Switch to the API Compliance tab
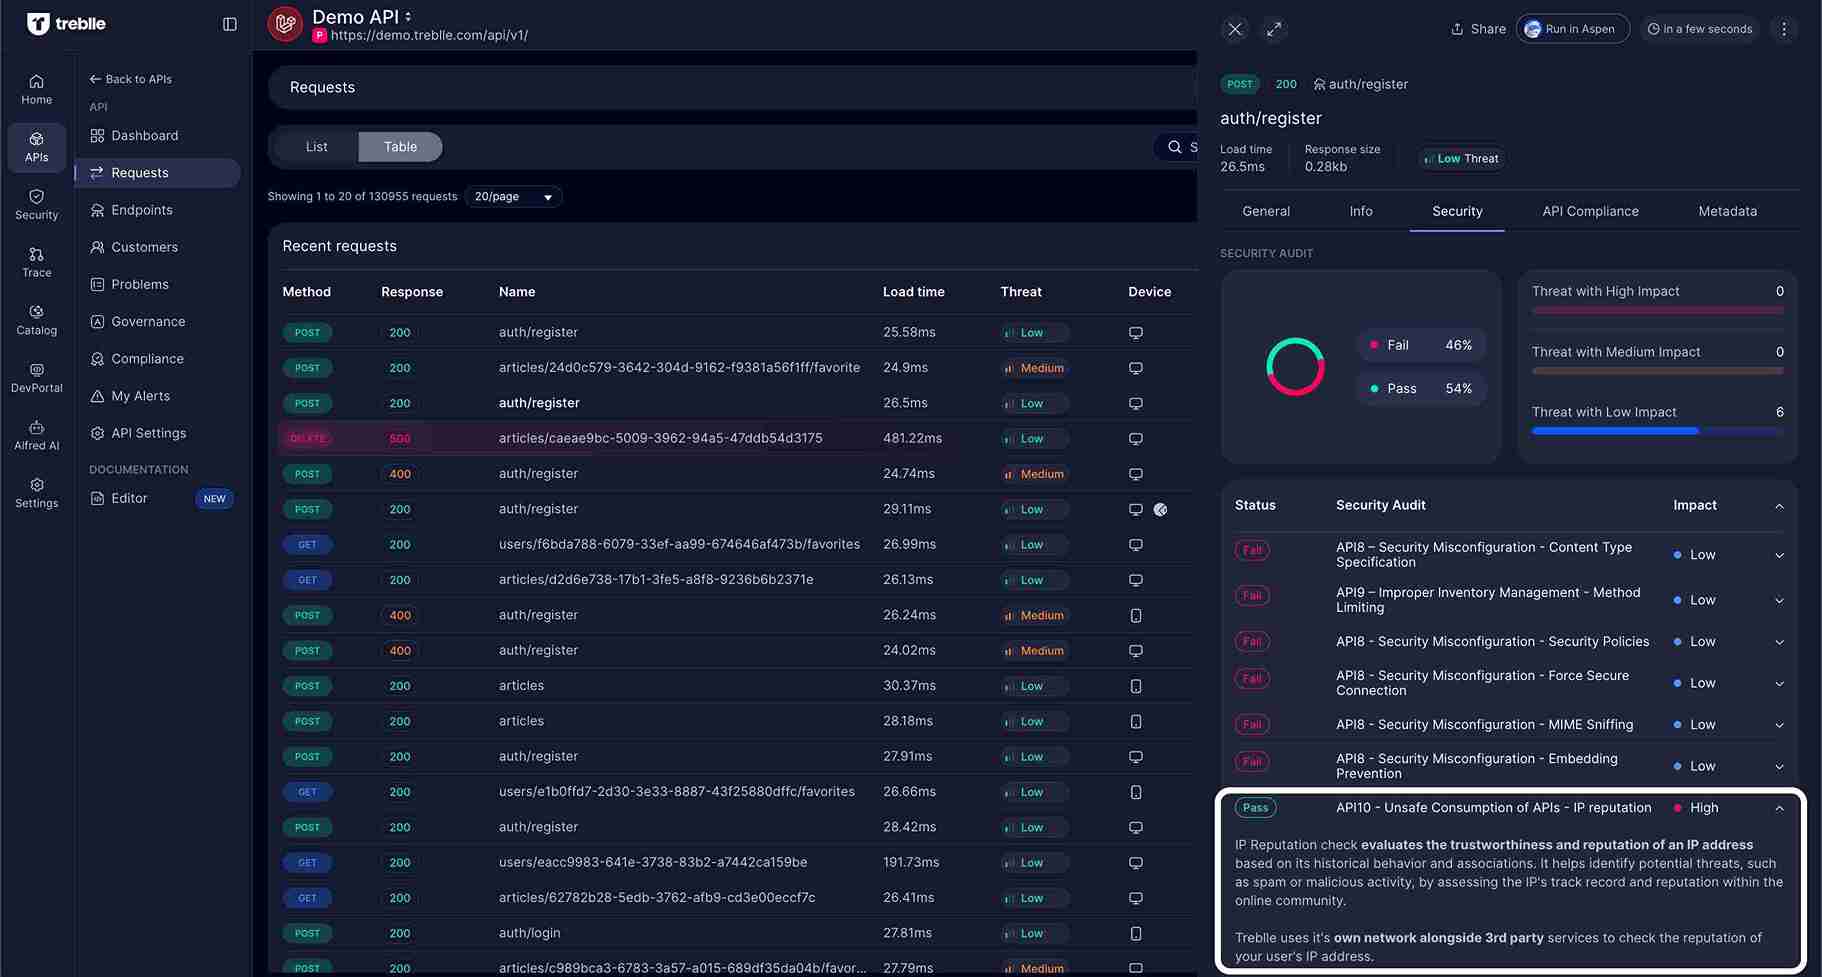This screenshot has height=977, width=1822. tap(1591, 211)
